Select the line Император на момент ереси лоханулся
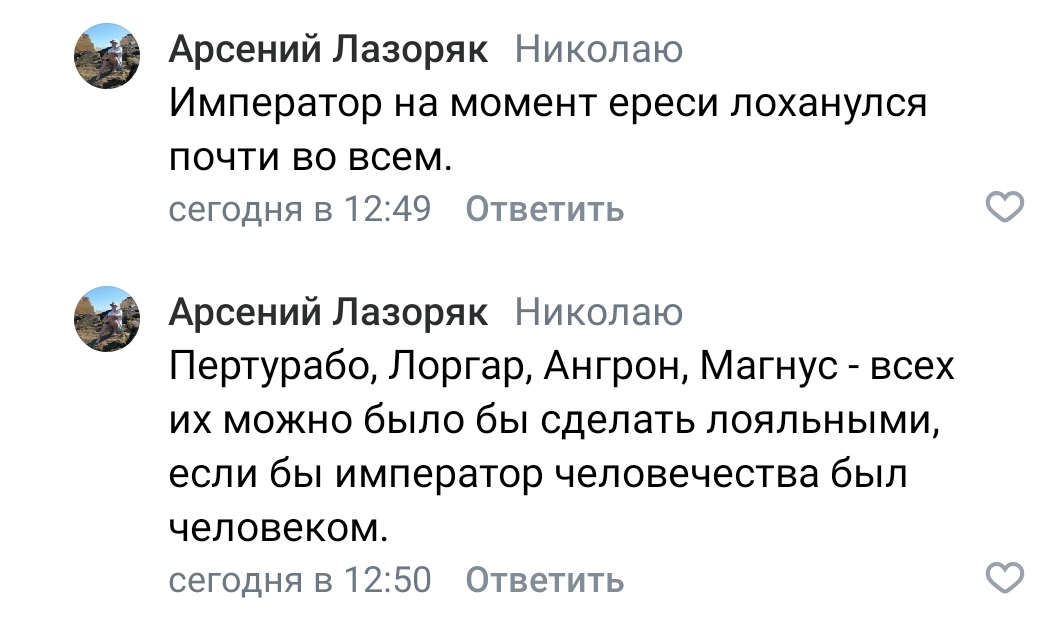Image resolution: width=1062 pixels, height=623 pixels. click(547, 104)
